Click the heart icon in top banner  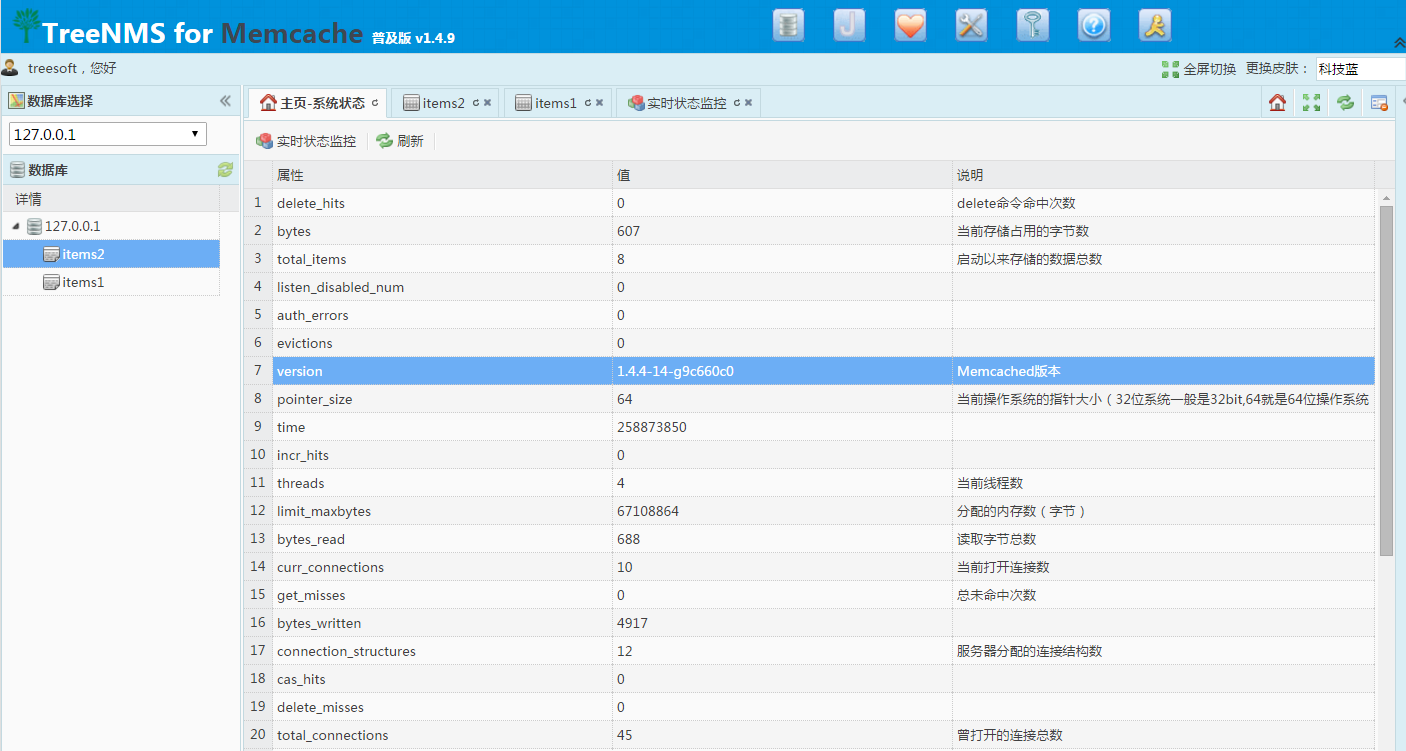pos(911,25)
